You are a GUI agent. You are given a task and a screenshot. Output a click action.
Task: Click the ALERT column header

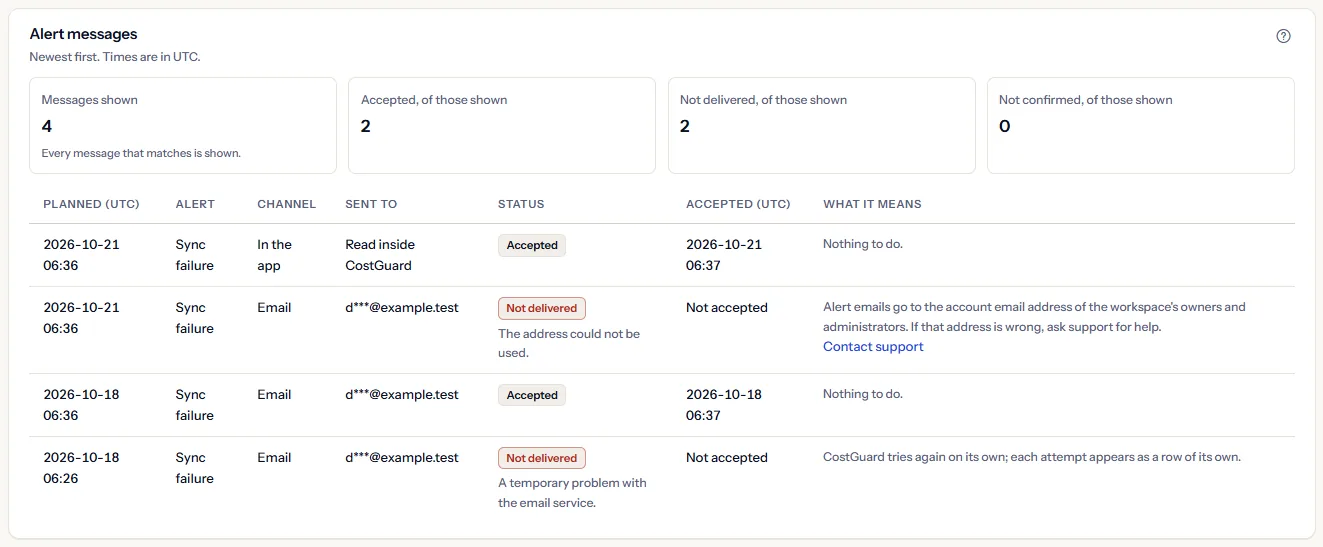[195, 204]
